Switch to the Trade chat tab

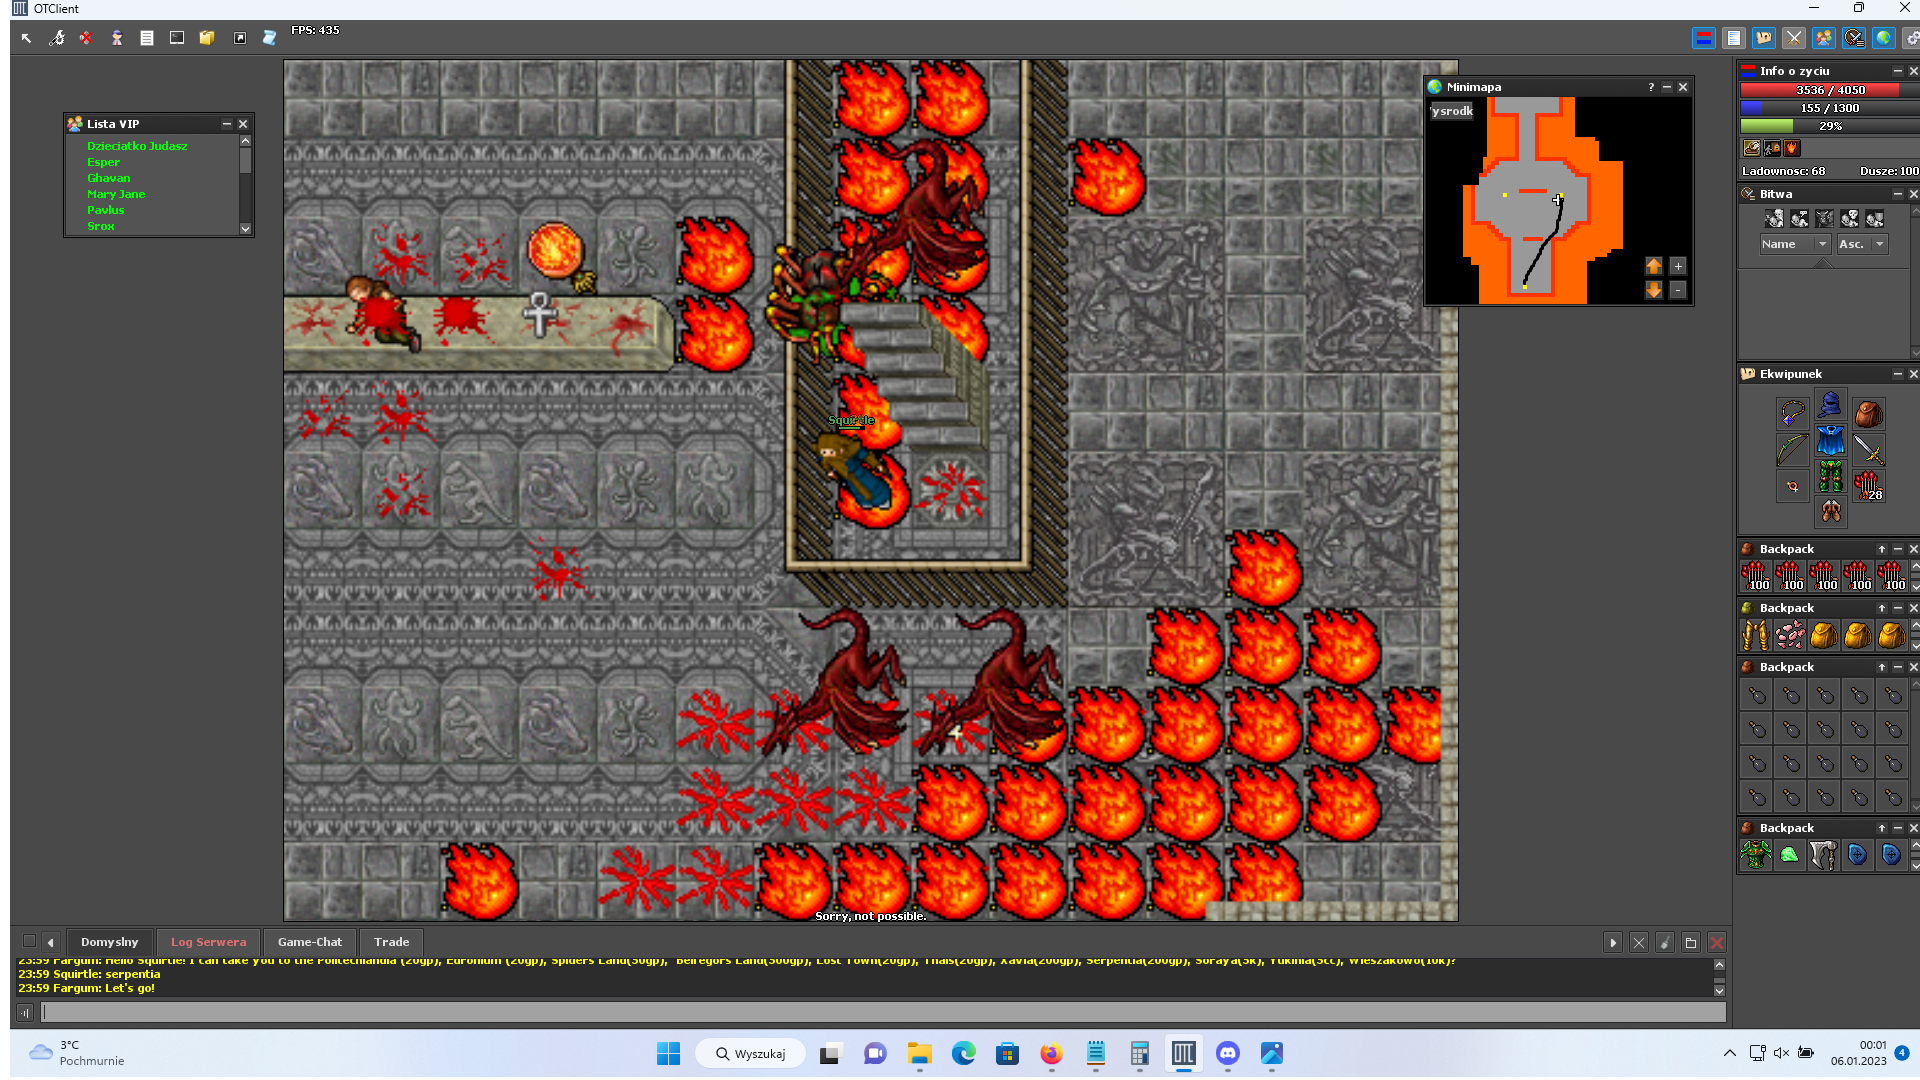click(392, 942)
